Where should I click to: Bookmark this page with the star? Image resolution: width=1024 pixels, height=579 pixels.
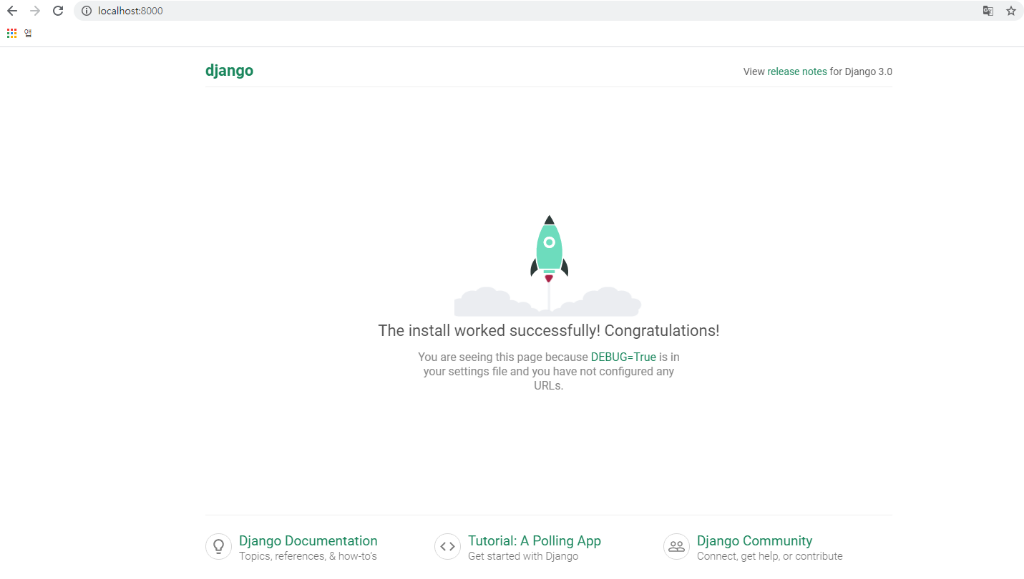[1011, 11]
